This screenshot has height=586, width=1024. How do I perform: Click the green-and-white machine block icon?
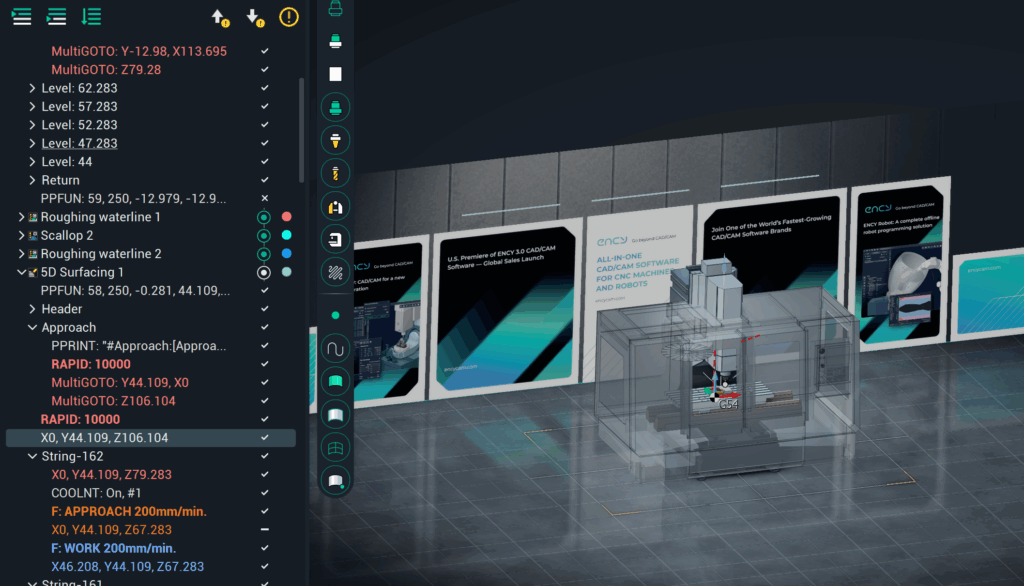[x=335, y=41]
